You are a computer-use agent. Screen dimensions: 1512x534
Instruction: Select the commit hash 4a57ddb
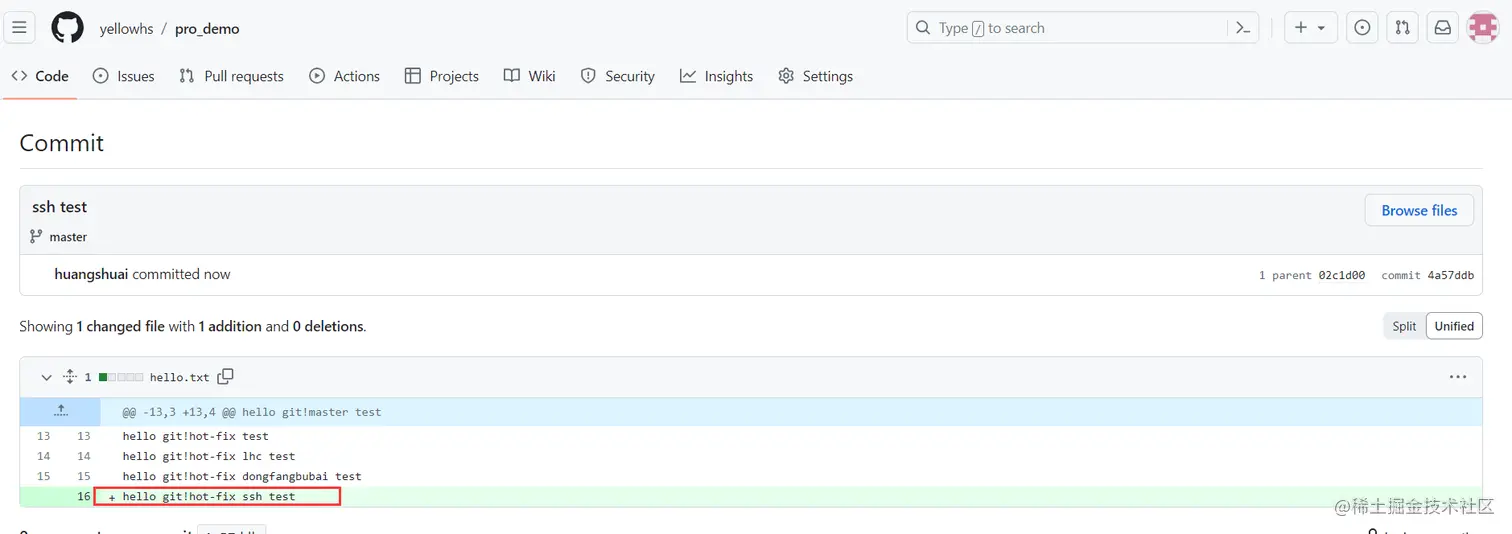[1450, 275]
